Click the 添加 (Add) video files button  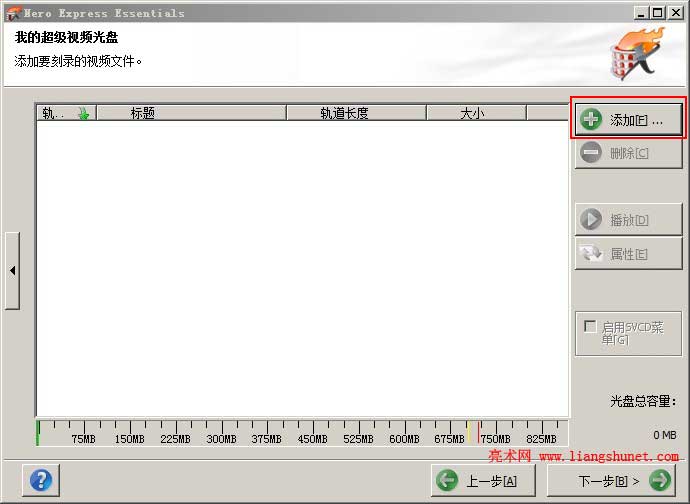tap(628, 119)
